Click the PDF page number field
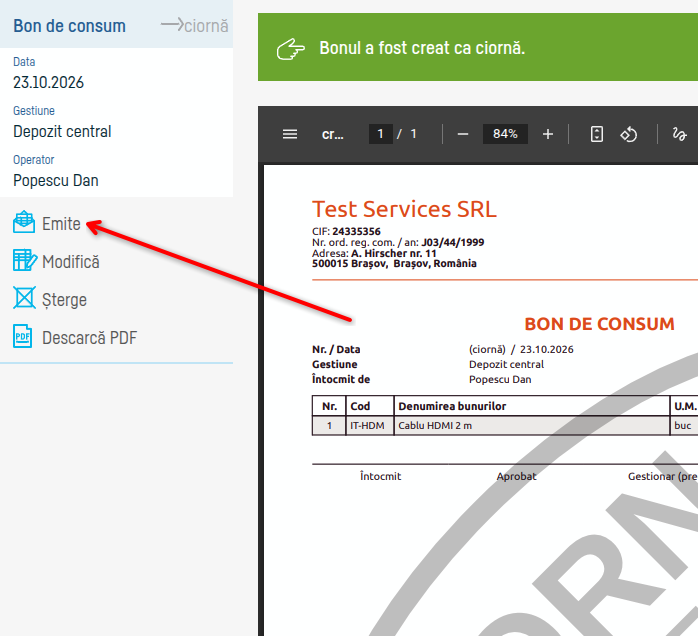 pyautogui.click(x=381, y=134)
